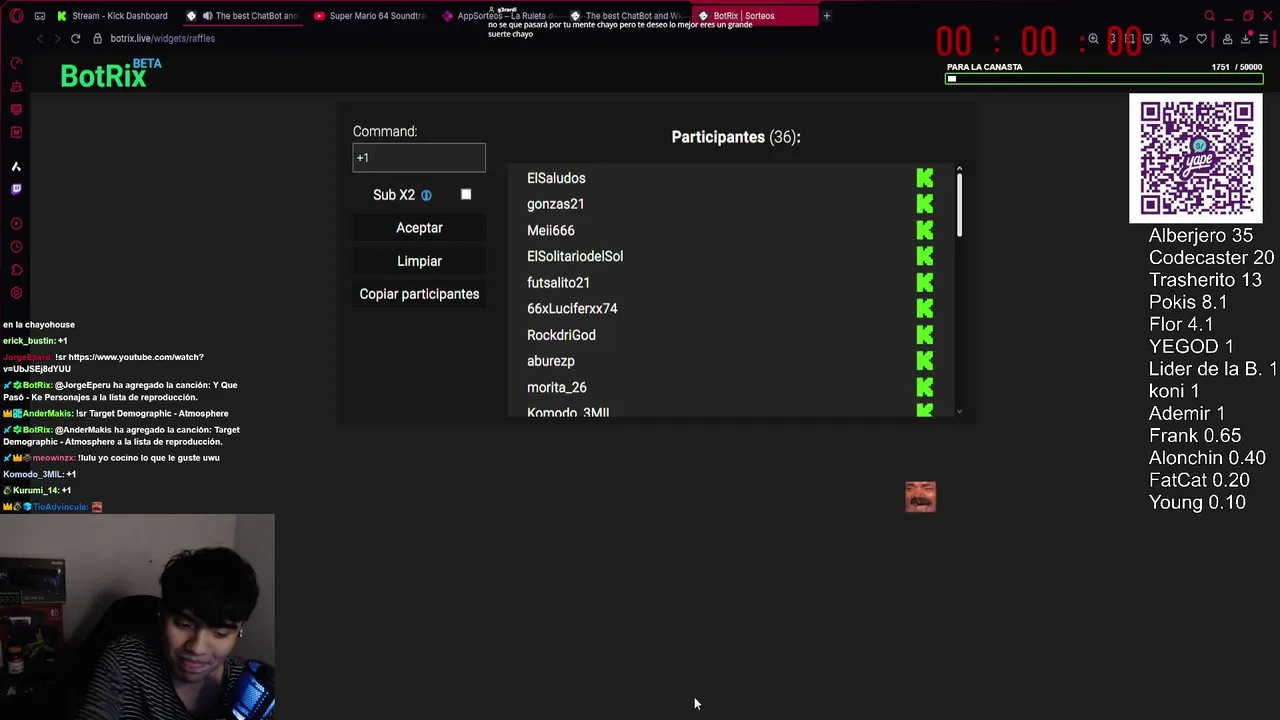Select participant morita_26
The width and height of the screenshot is (1280, 720).
(x=557, y=387)
